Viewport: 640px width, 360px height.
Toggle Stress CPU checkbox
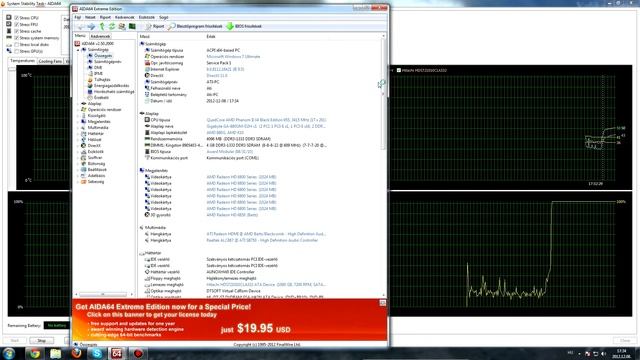(17, 18)
